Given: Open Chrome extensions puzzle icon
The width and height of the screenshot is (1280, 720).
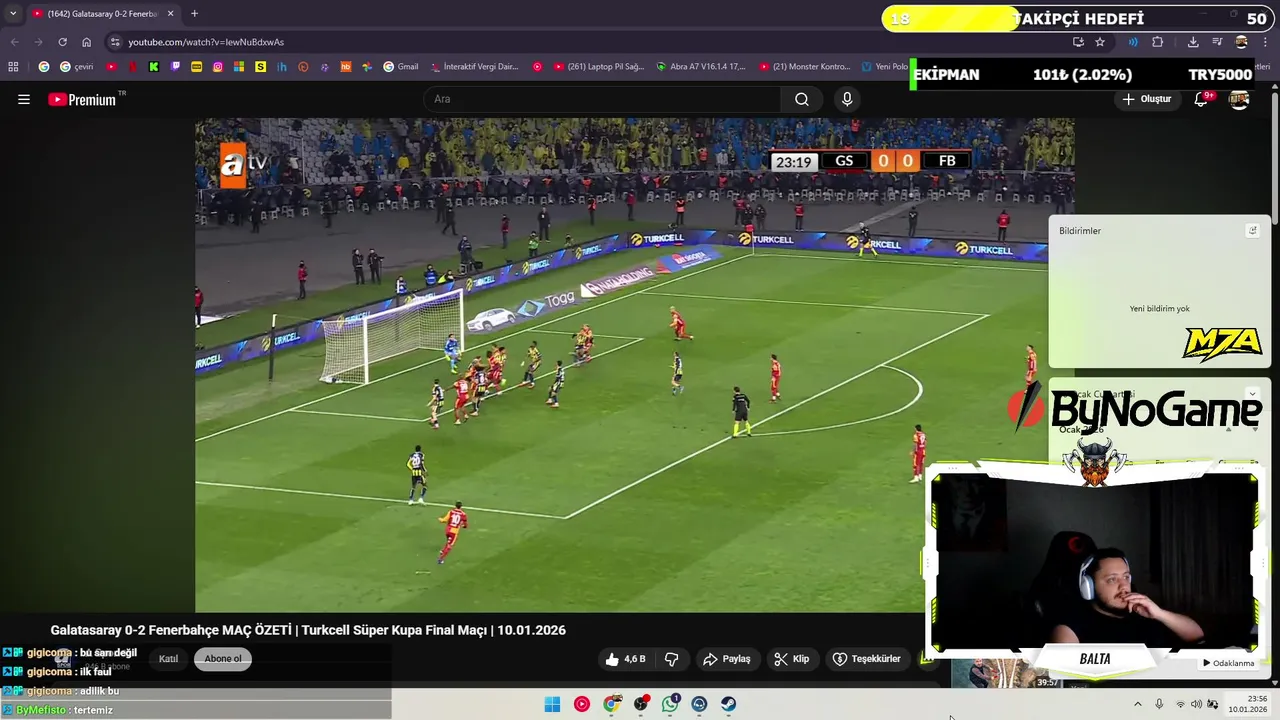Looking at the screenshot, I should [1158, 42].
